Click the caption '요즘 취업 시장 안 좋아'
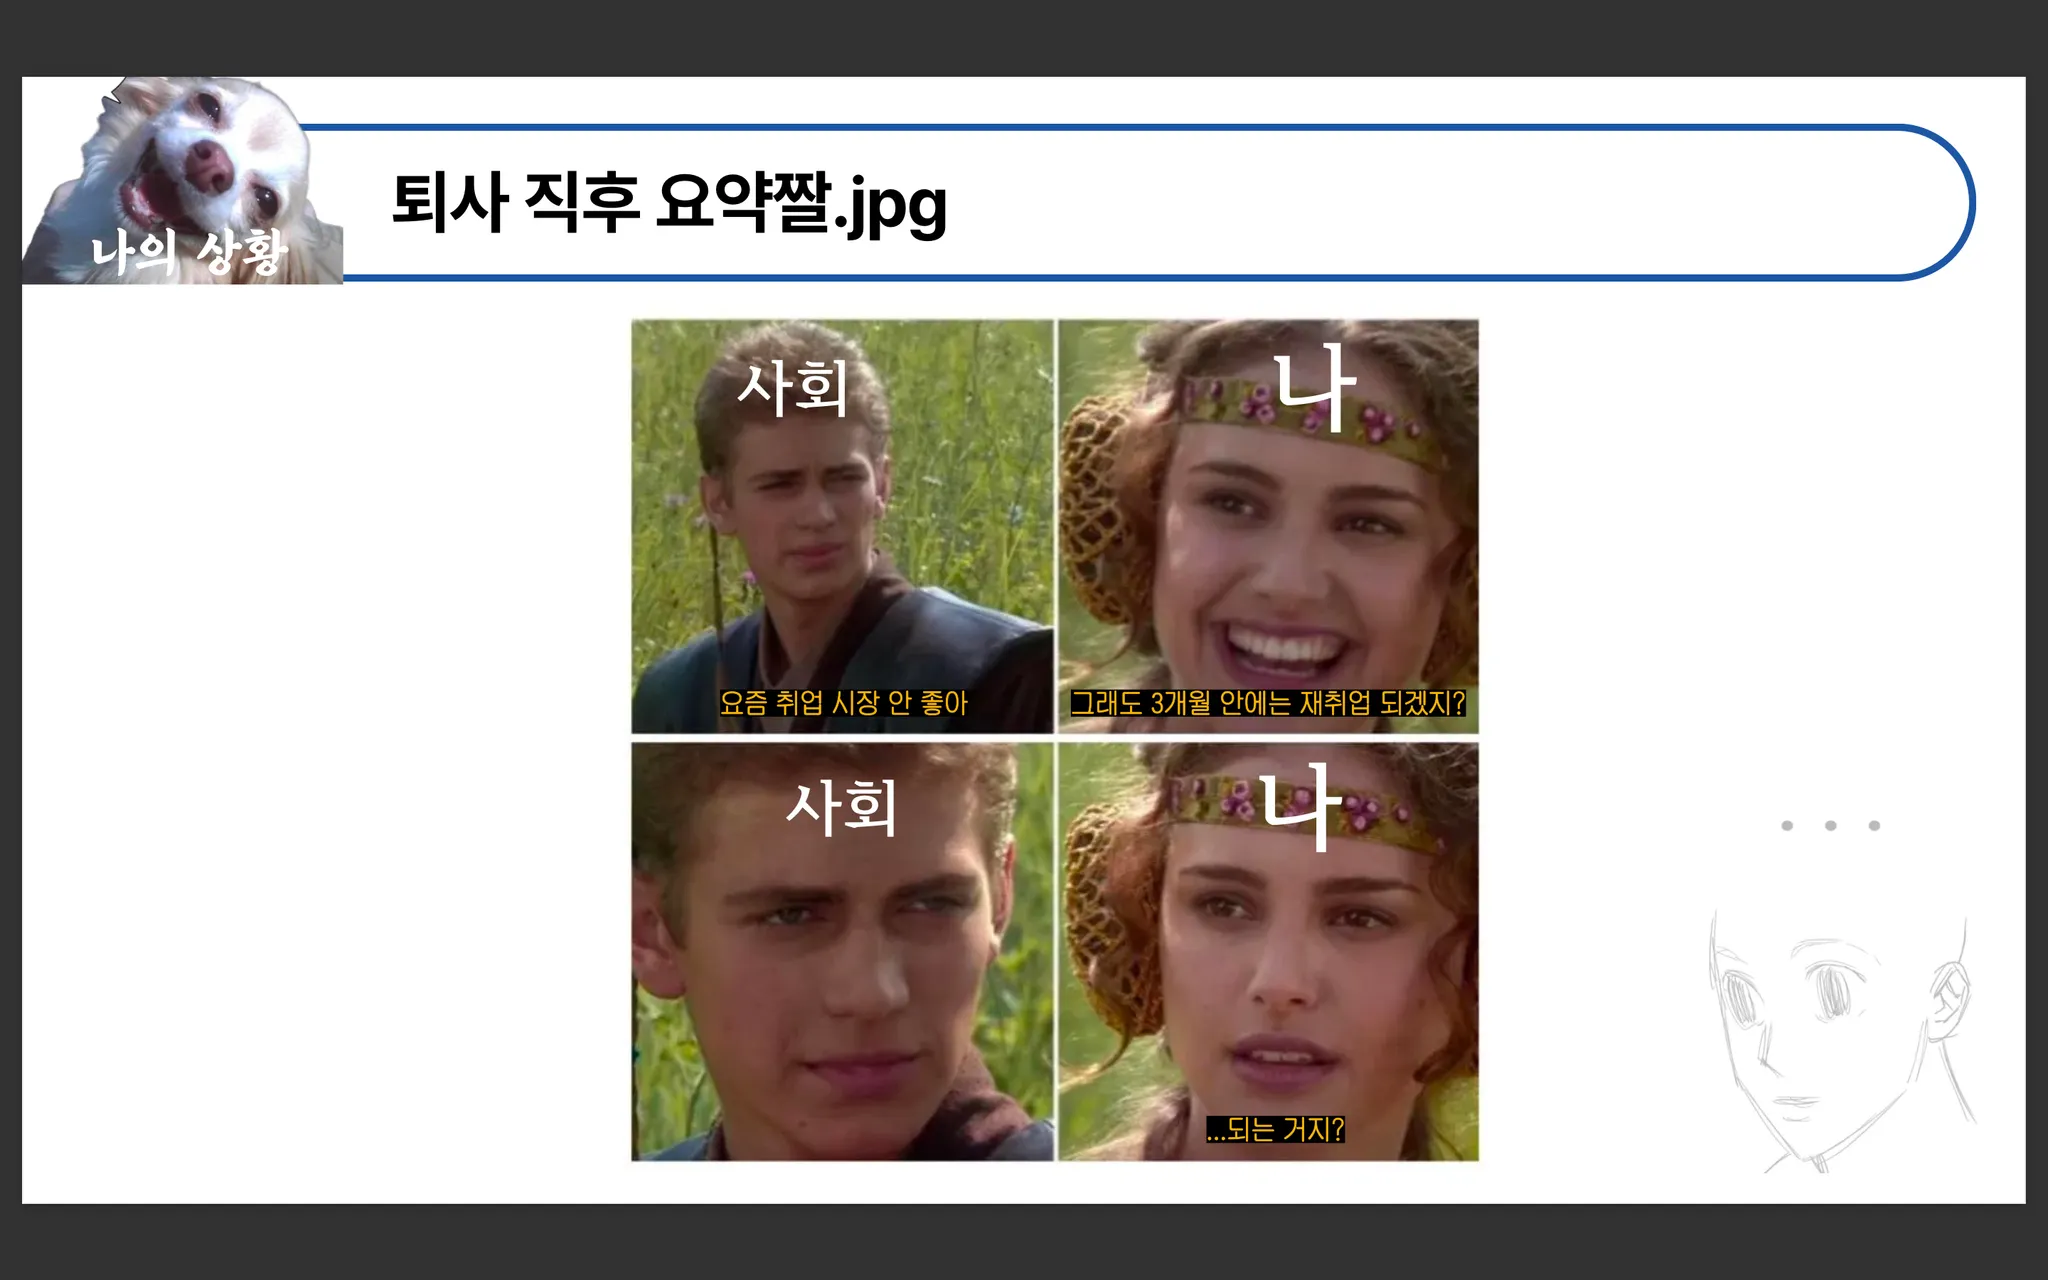 843,703
